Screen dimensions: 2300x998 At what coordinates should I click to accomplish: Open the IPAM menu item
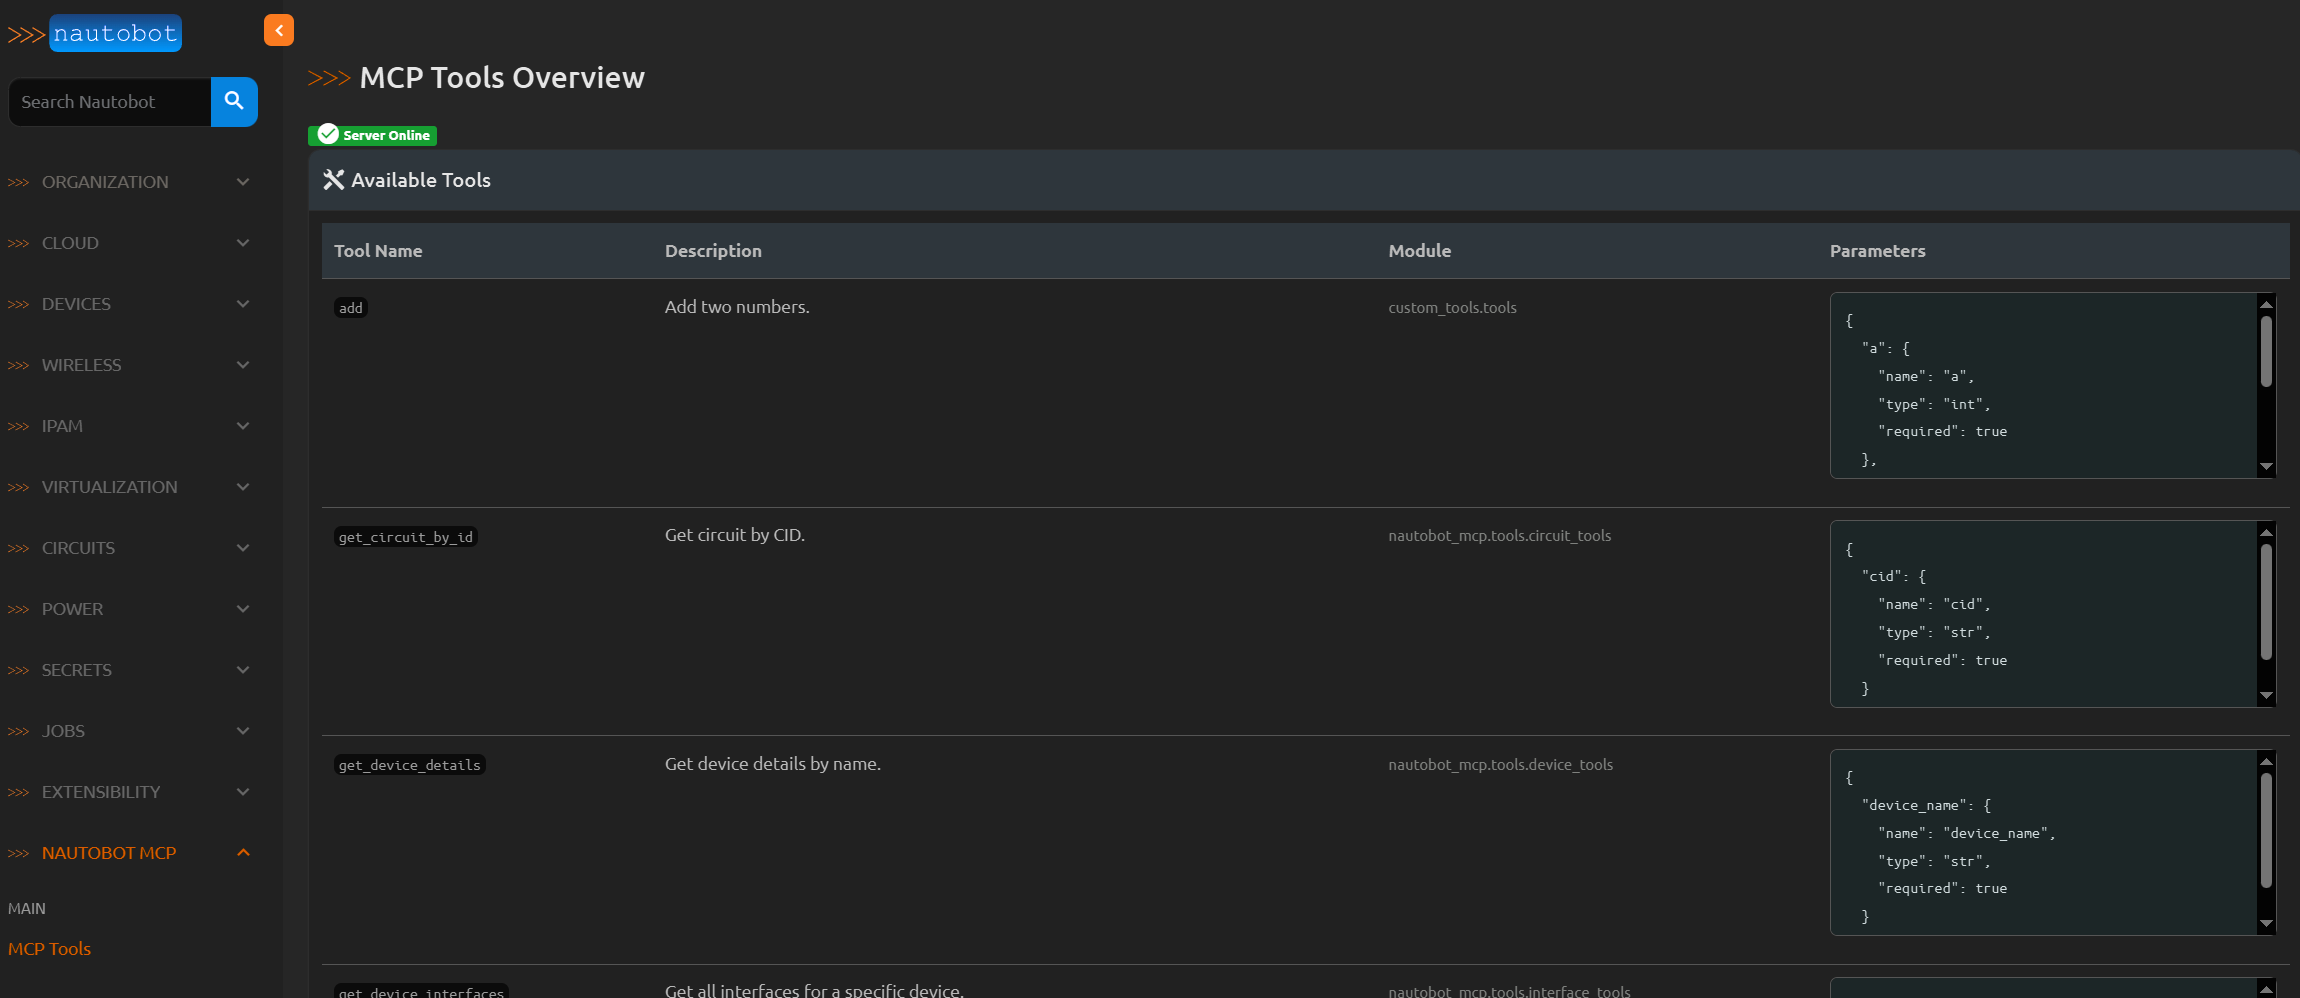click(x=62, y=426)
